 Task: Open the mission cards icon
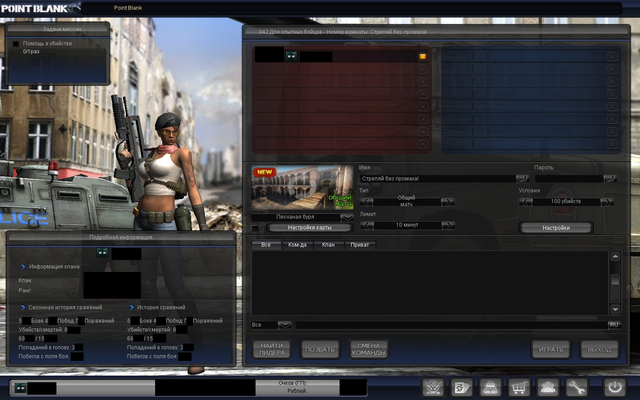click(x=461, y=386)
